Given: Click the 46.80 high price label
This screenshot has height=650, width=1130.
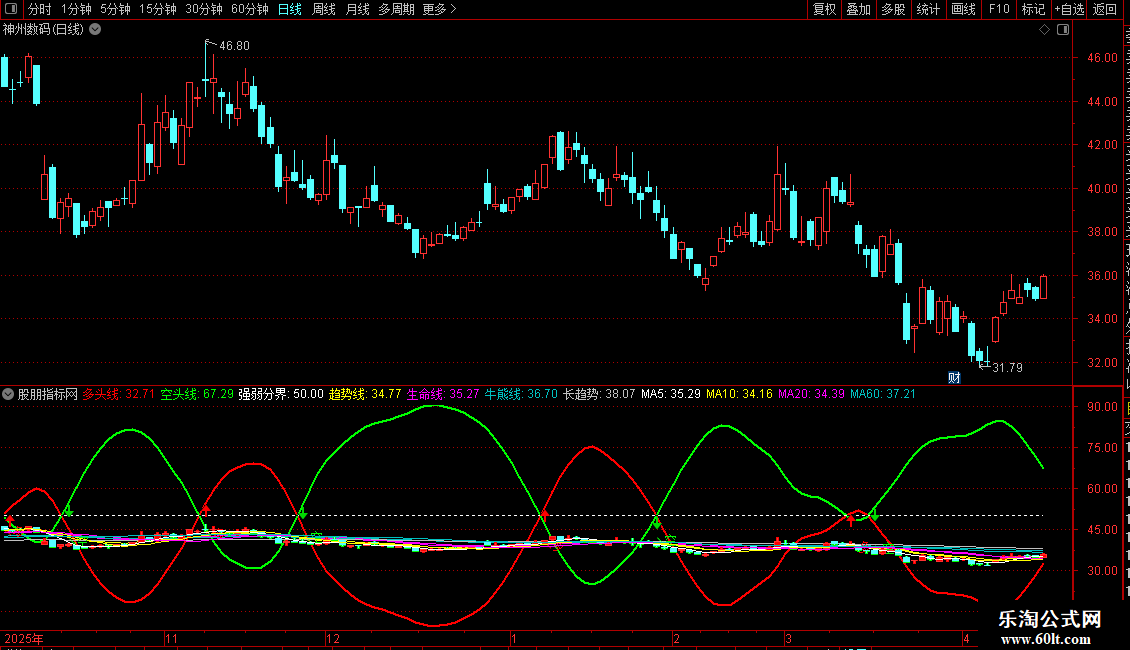Looking at the screenshot, I should pos(234,45).
